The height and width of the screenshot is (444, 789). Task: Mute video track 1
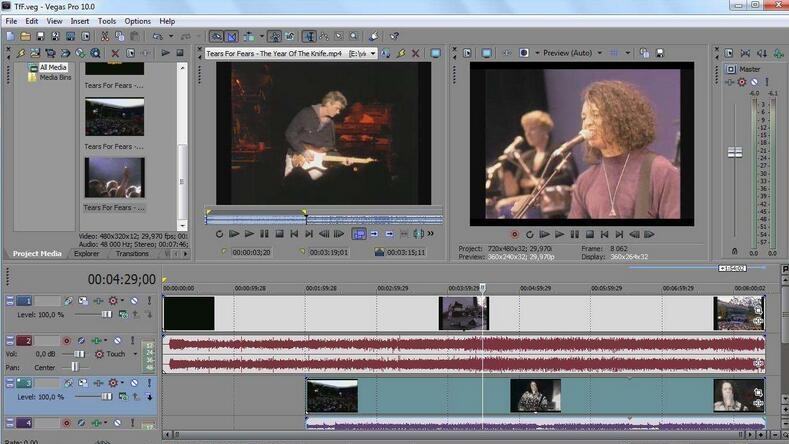tap(132, 301)
